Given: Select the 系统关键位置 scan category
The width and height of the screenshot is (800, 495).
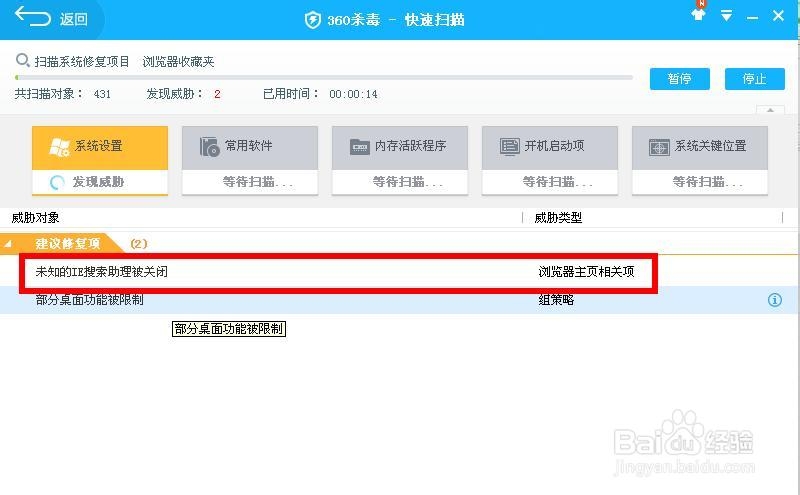Looking at the screenshot, I should pos(700,160).
